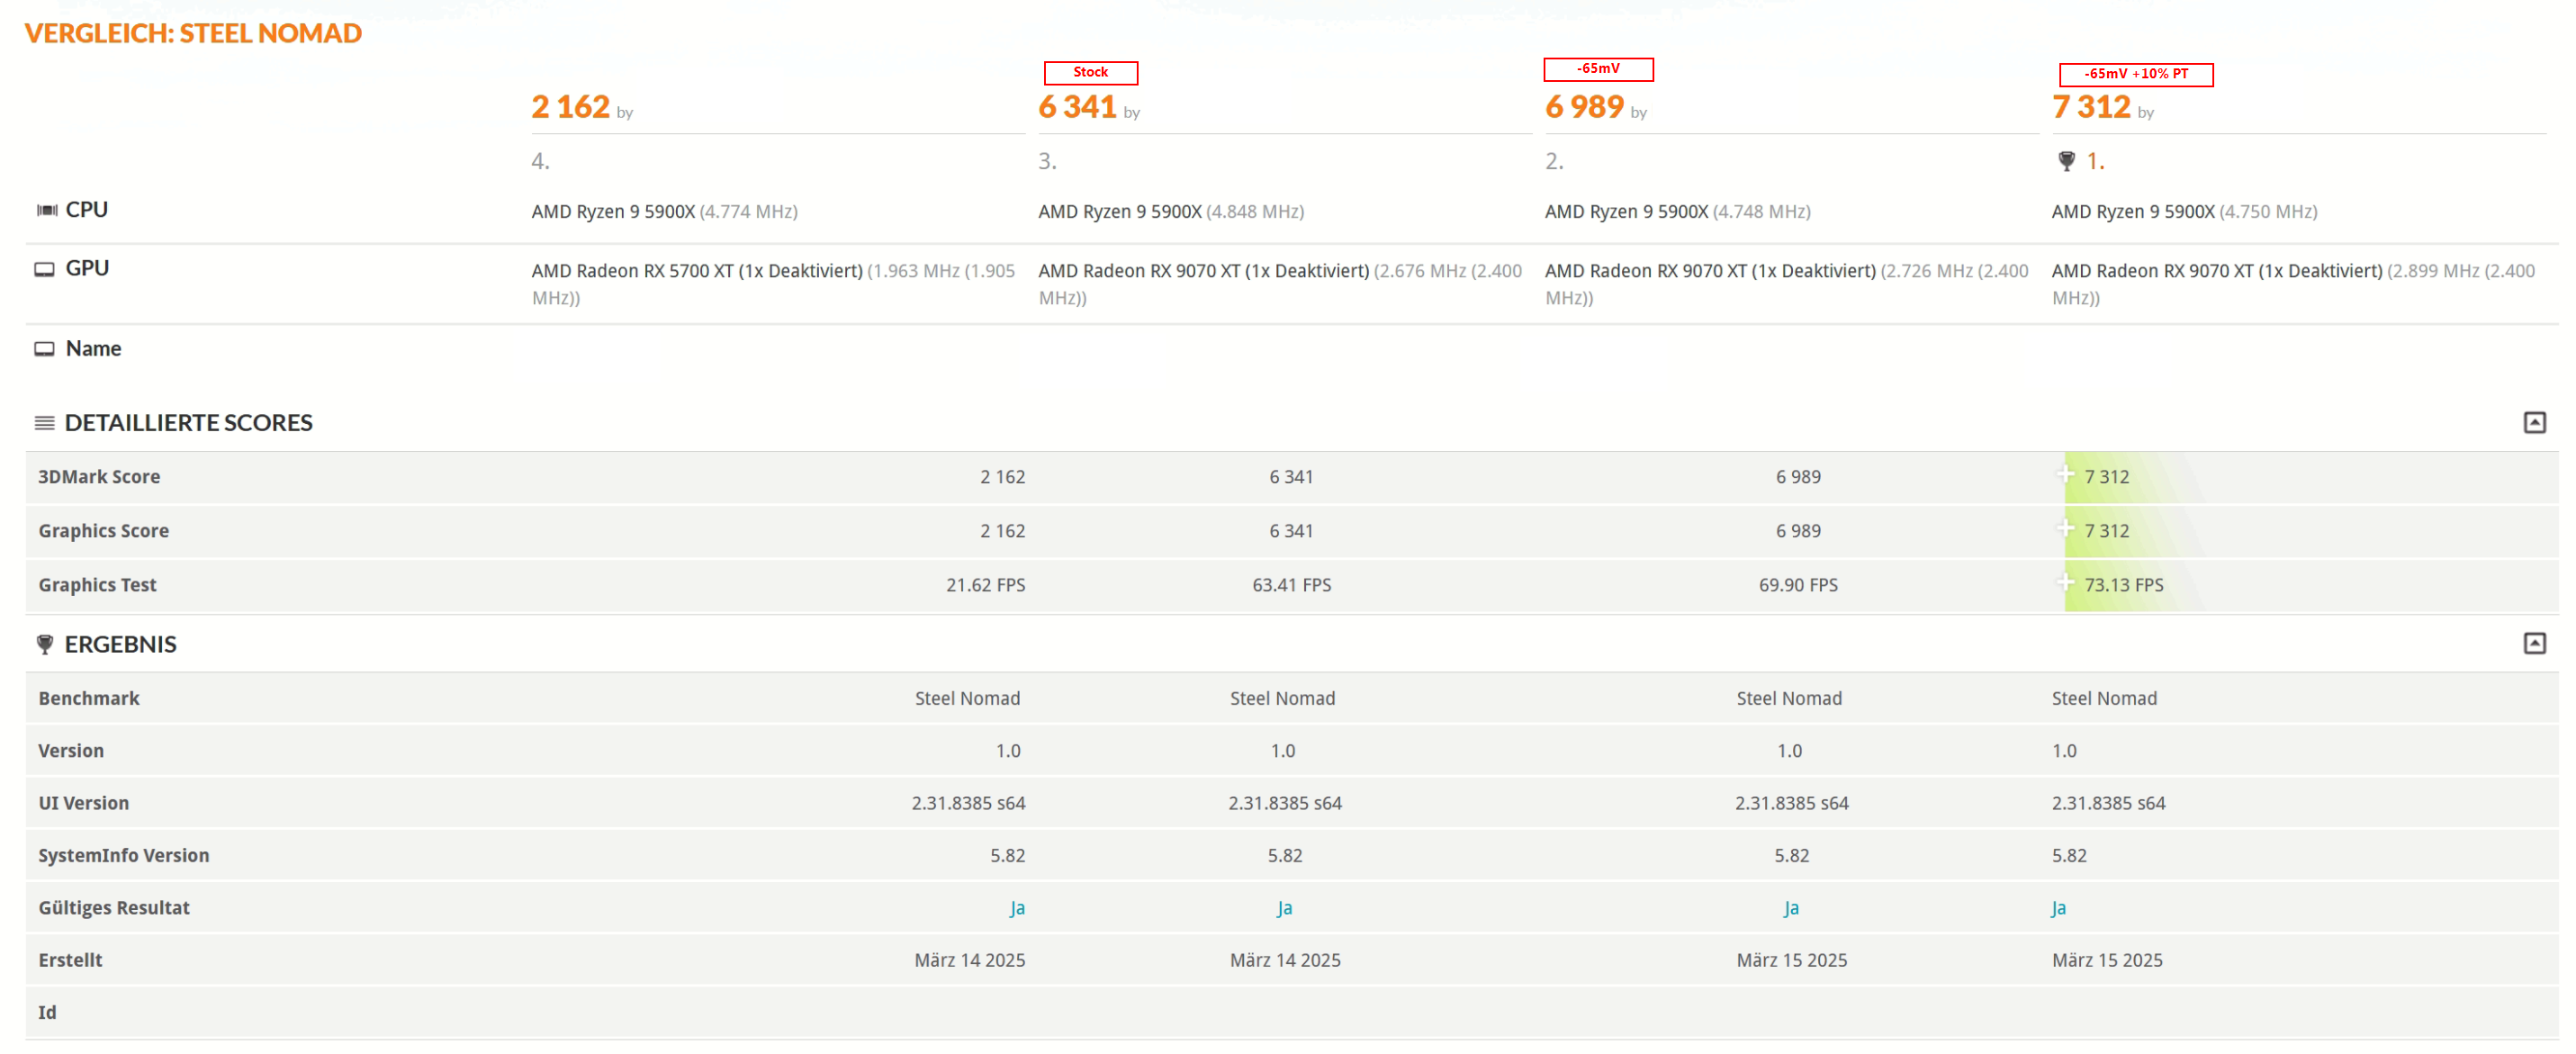This screenshot has width=2576, height=1054.
Task: Click the Detaillierte Scores list icon
Action: coord(44,423)
